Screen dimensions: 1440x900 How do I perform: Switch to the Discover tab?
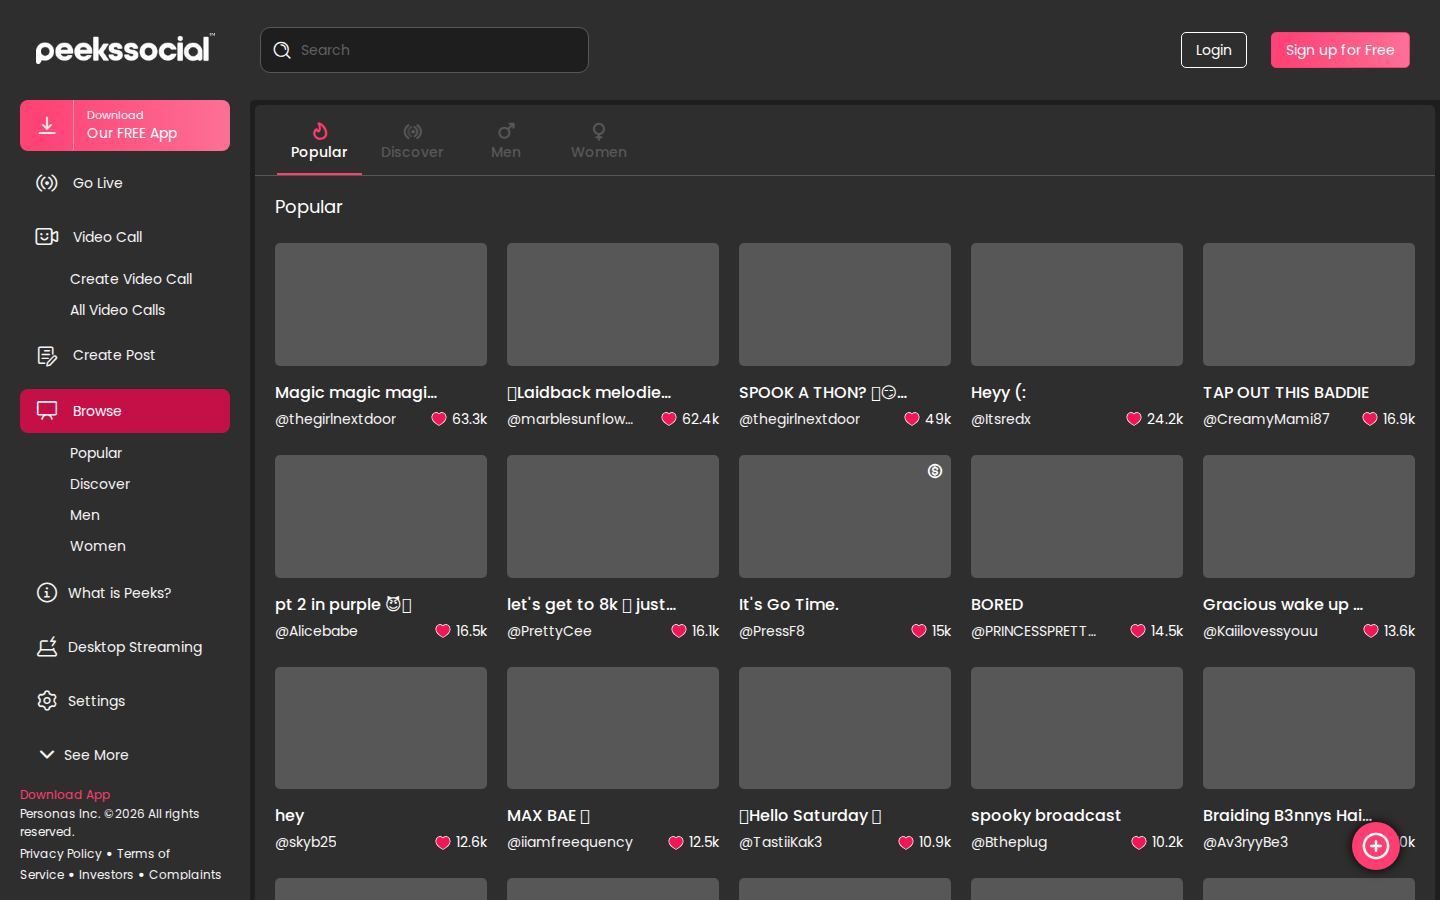coord(412,141)
